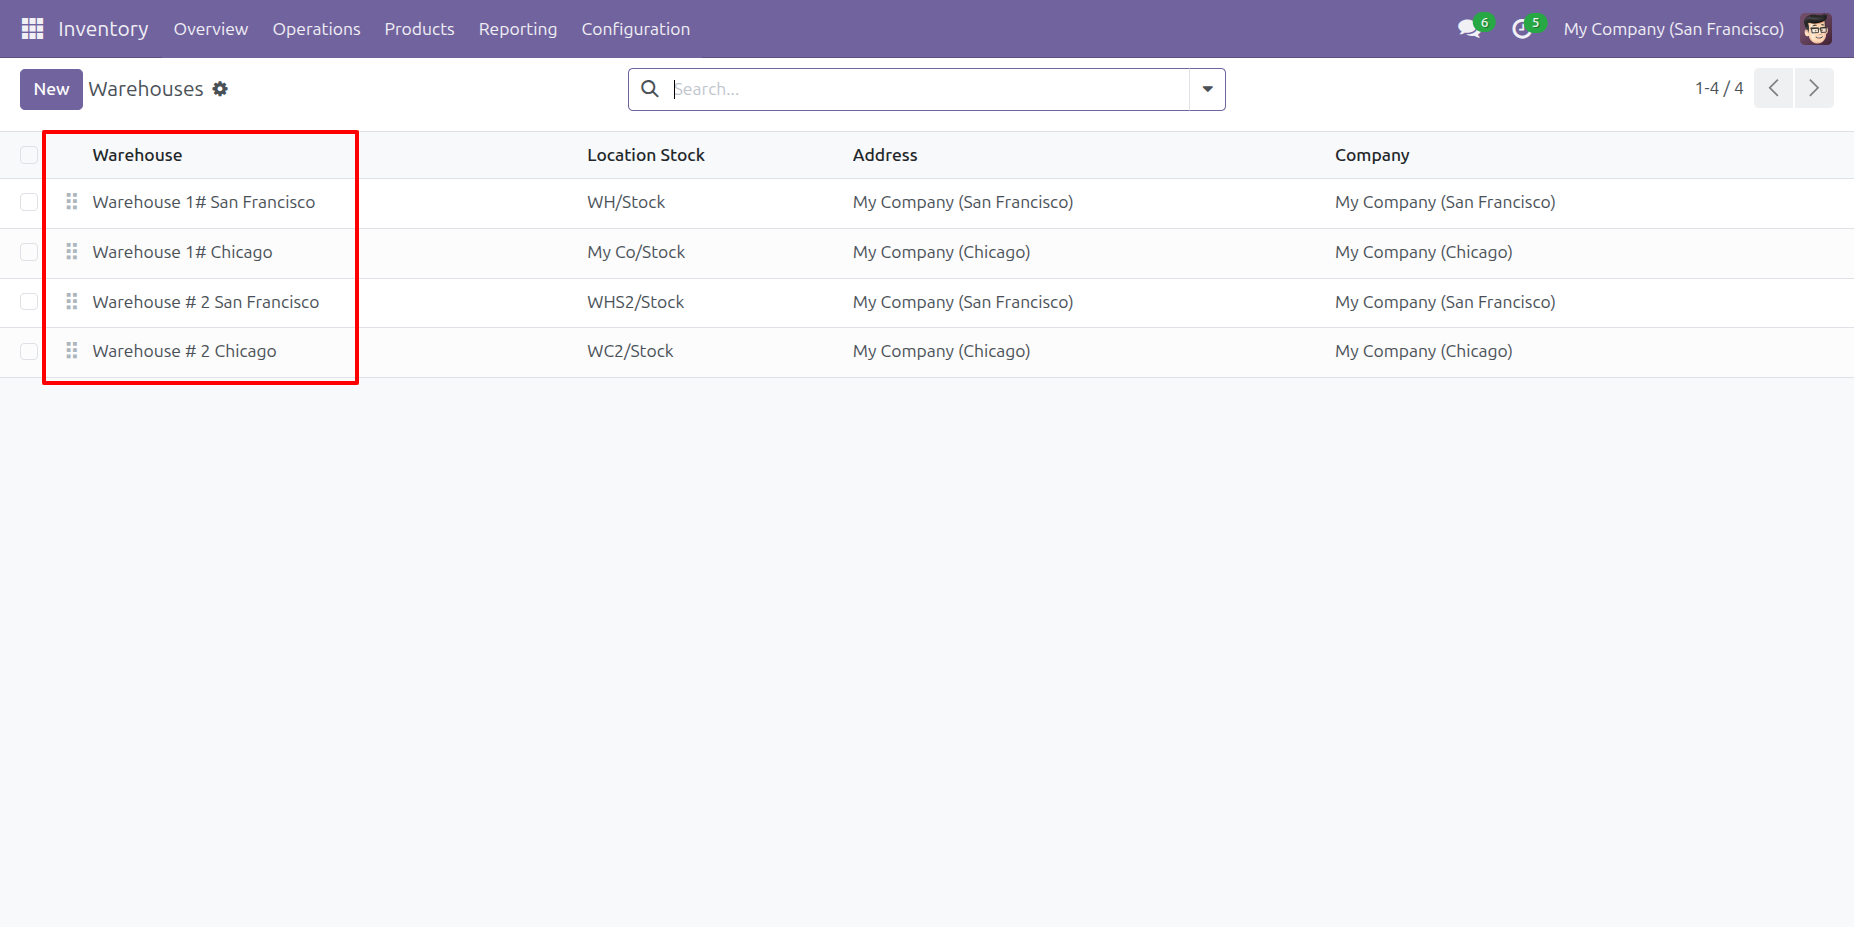Open the Products menu
The width and height of the screenshot is (1854, 927).
pos(419,29)
